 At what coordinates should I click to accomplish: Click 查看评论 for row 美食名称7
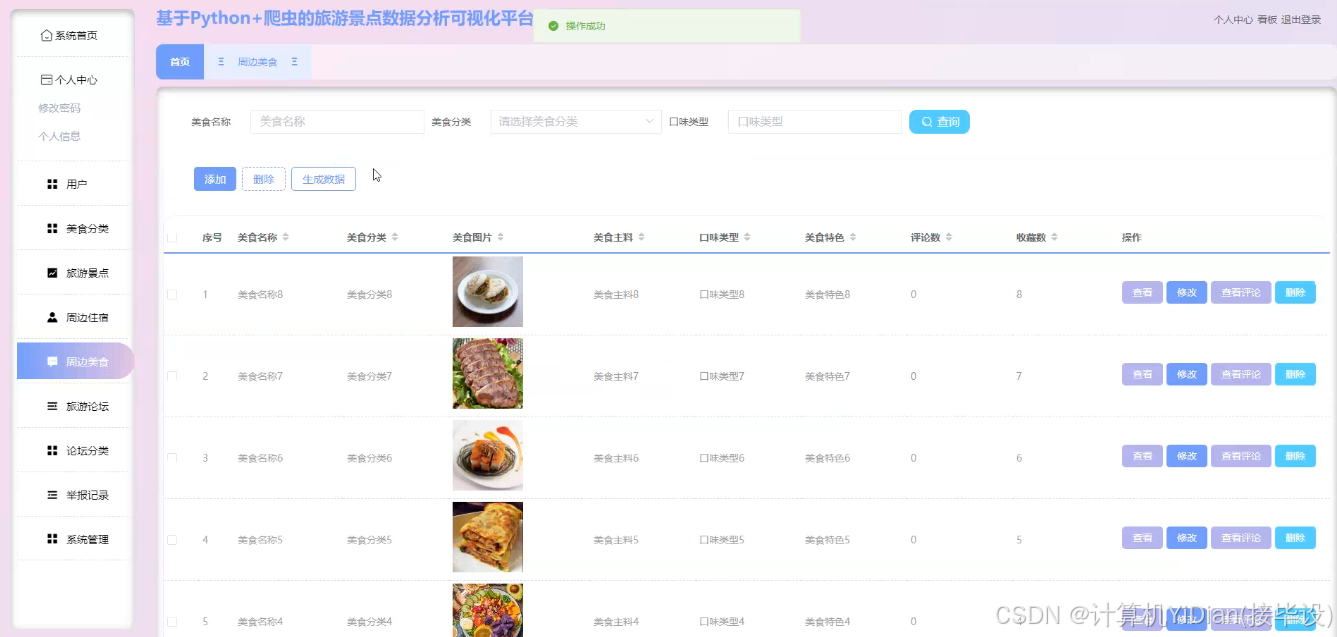(x=1241, y=374)
